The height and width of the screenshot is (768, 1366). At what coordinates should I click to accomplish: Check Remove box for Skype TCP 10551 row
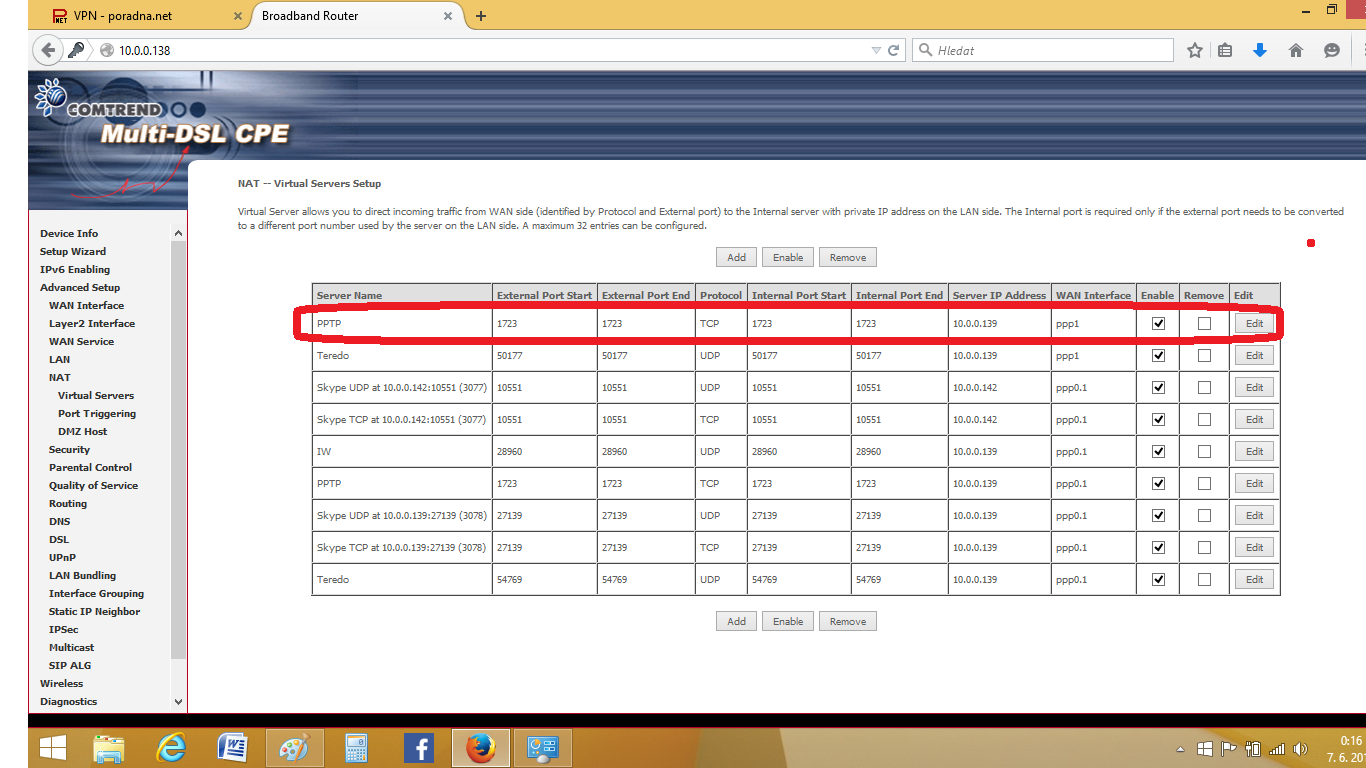(1204, 420)
